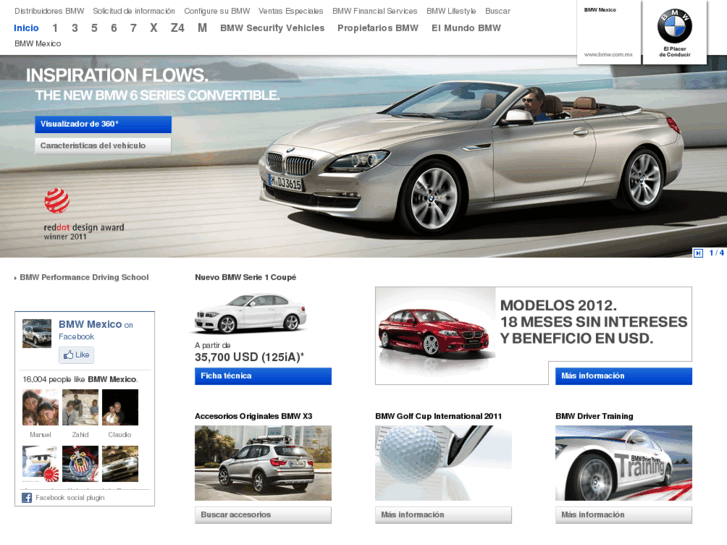Open Zahid's Facebook profile photo
Screen dimensions: 727x545
80,407
